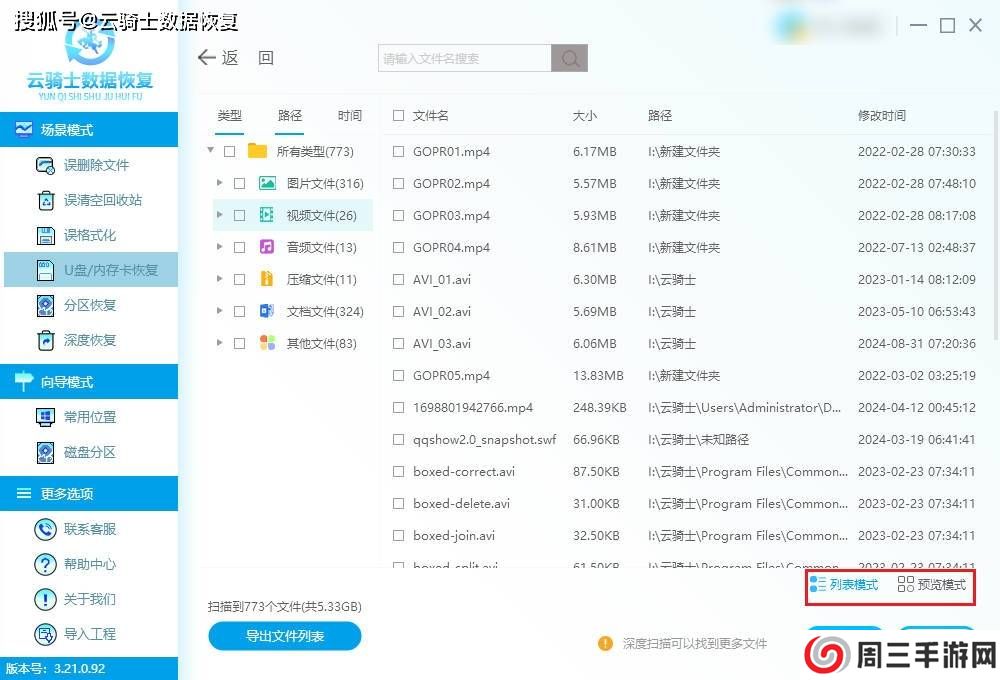Click the 导出文件列表 button
Image resolution: width=1000 pixels, height=680 pixels.
point(285,636)
